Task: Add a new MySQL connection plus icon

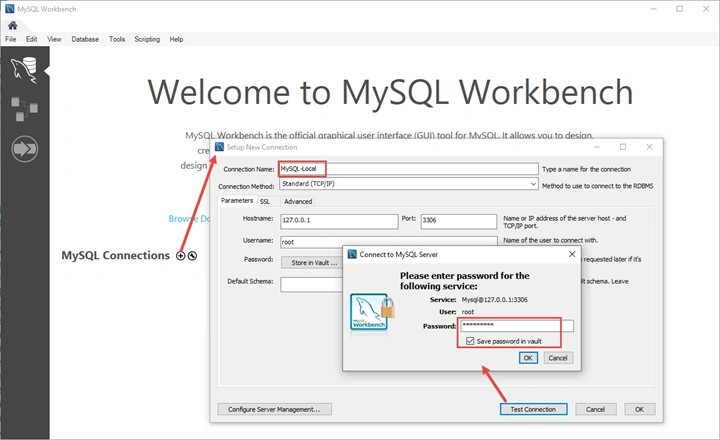Action: [180, 256]
